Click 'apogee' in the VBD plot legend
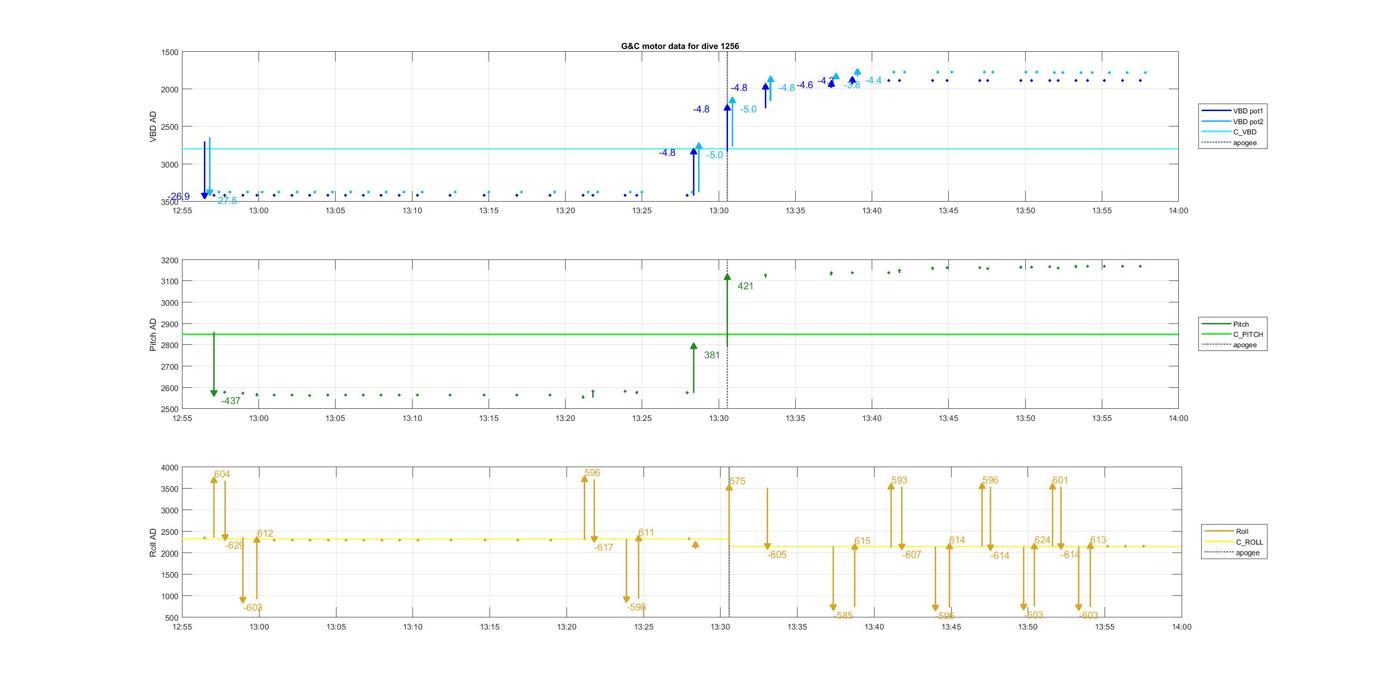Image resolution: width=1400 pixels, height=693 pixels. [x=1245, y=143]
